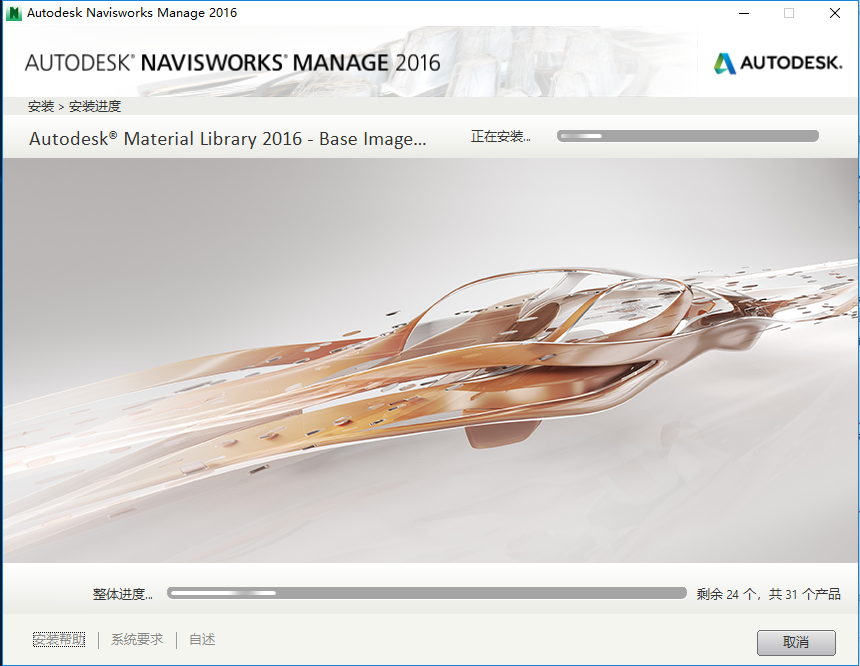Screen dimensions: 860x666
Task: Cancel the installation with 取消 button
Action: coord(796,642)
